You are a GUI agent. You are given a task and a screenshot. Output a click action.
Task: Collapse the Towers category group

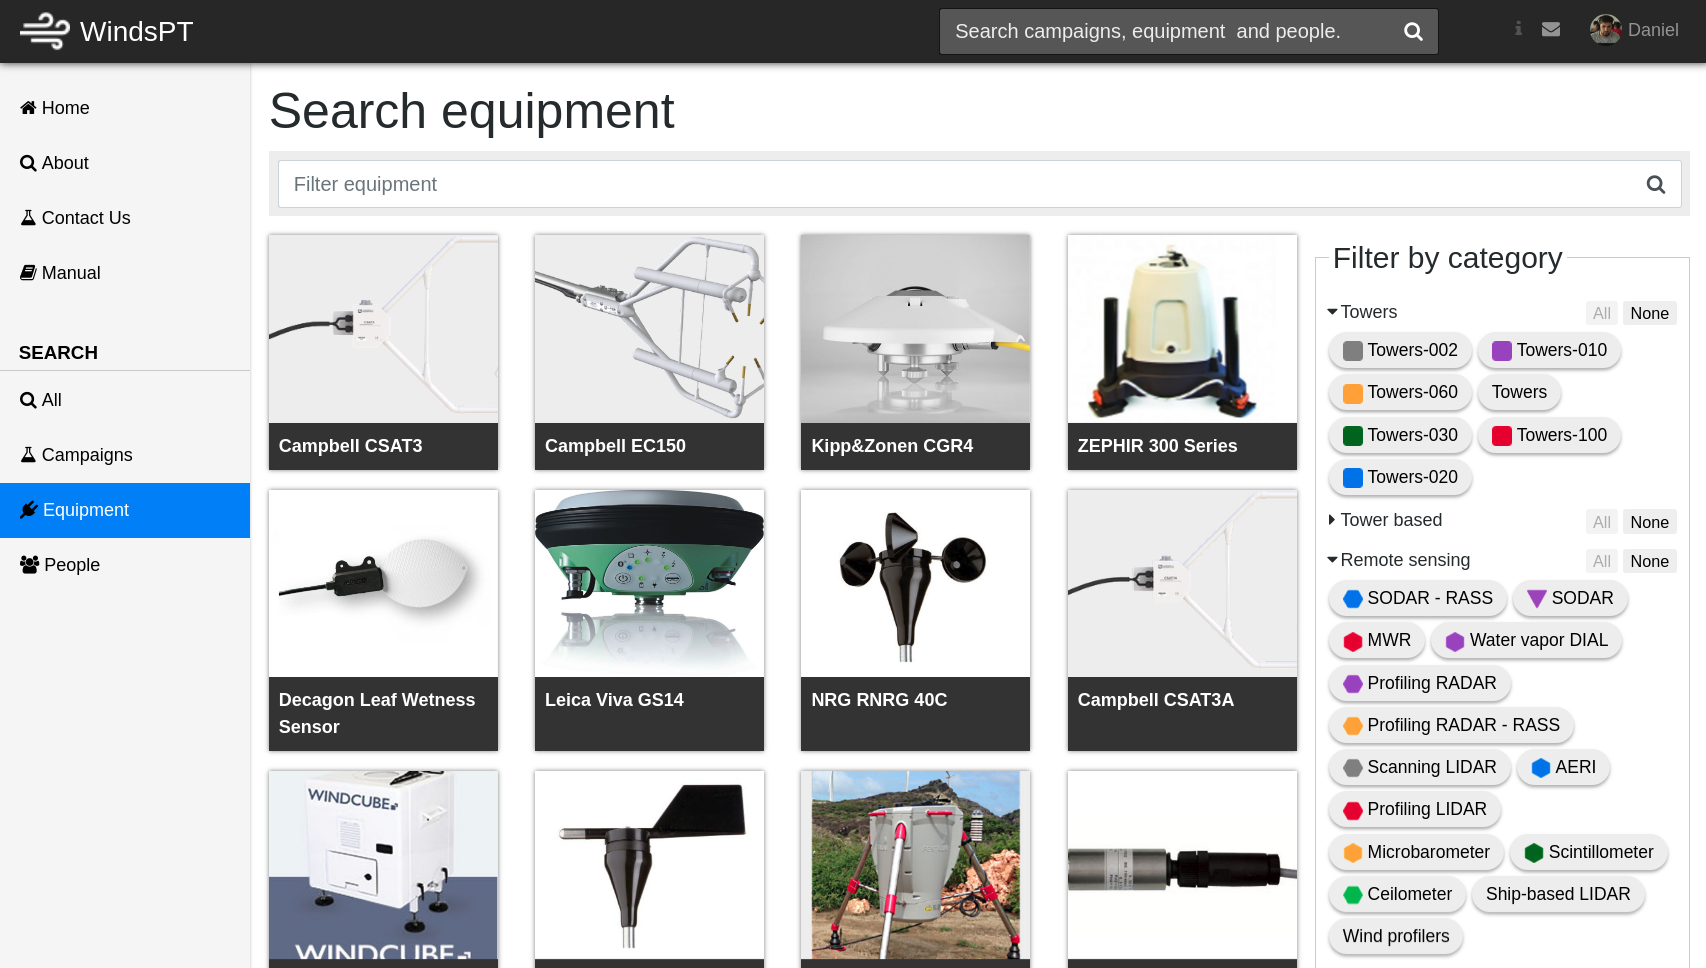pos(1361,312)
